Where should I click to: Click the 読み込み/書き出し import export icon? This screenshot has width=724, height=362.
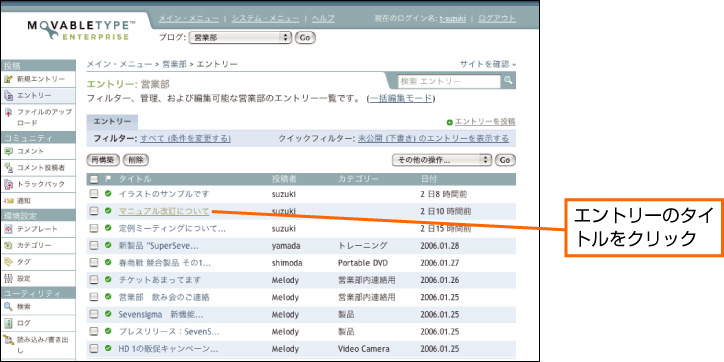pos(8,340)
